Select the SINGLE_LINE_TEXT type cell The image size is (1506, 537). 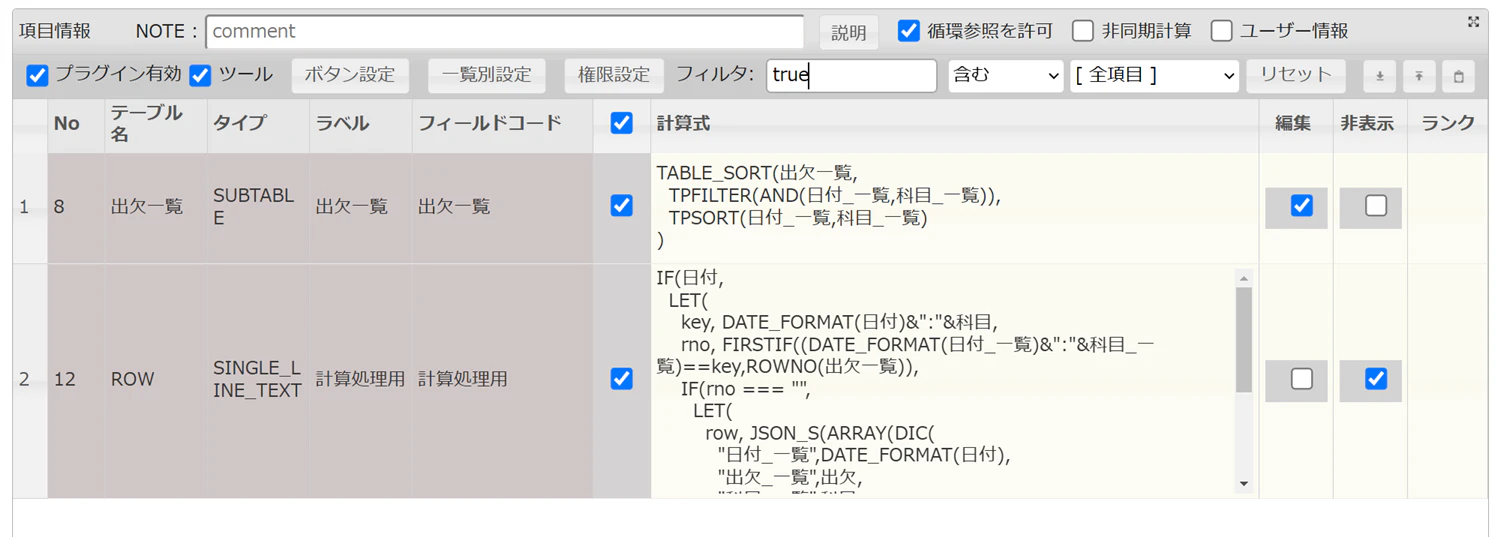(x=257, y=380)
